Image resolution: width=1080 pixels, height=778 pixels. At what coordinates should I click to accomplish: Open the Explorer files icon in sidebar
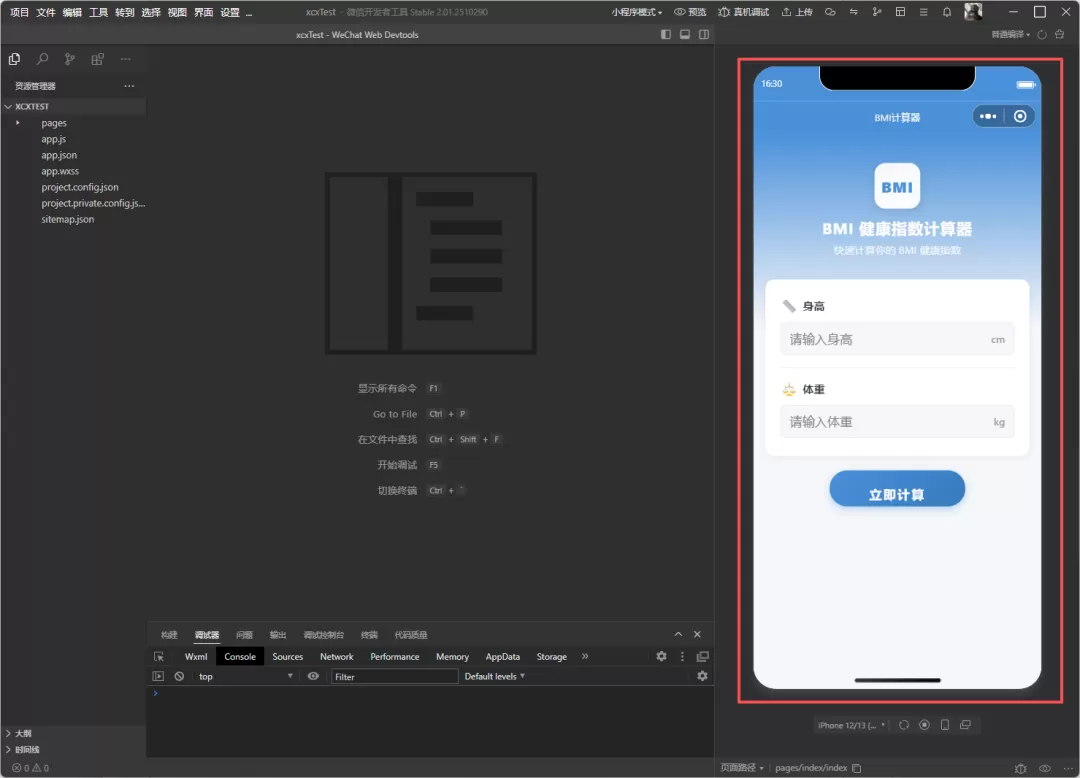[x=14, y=59]
